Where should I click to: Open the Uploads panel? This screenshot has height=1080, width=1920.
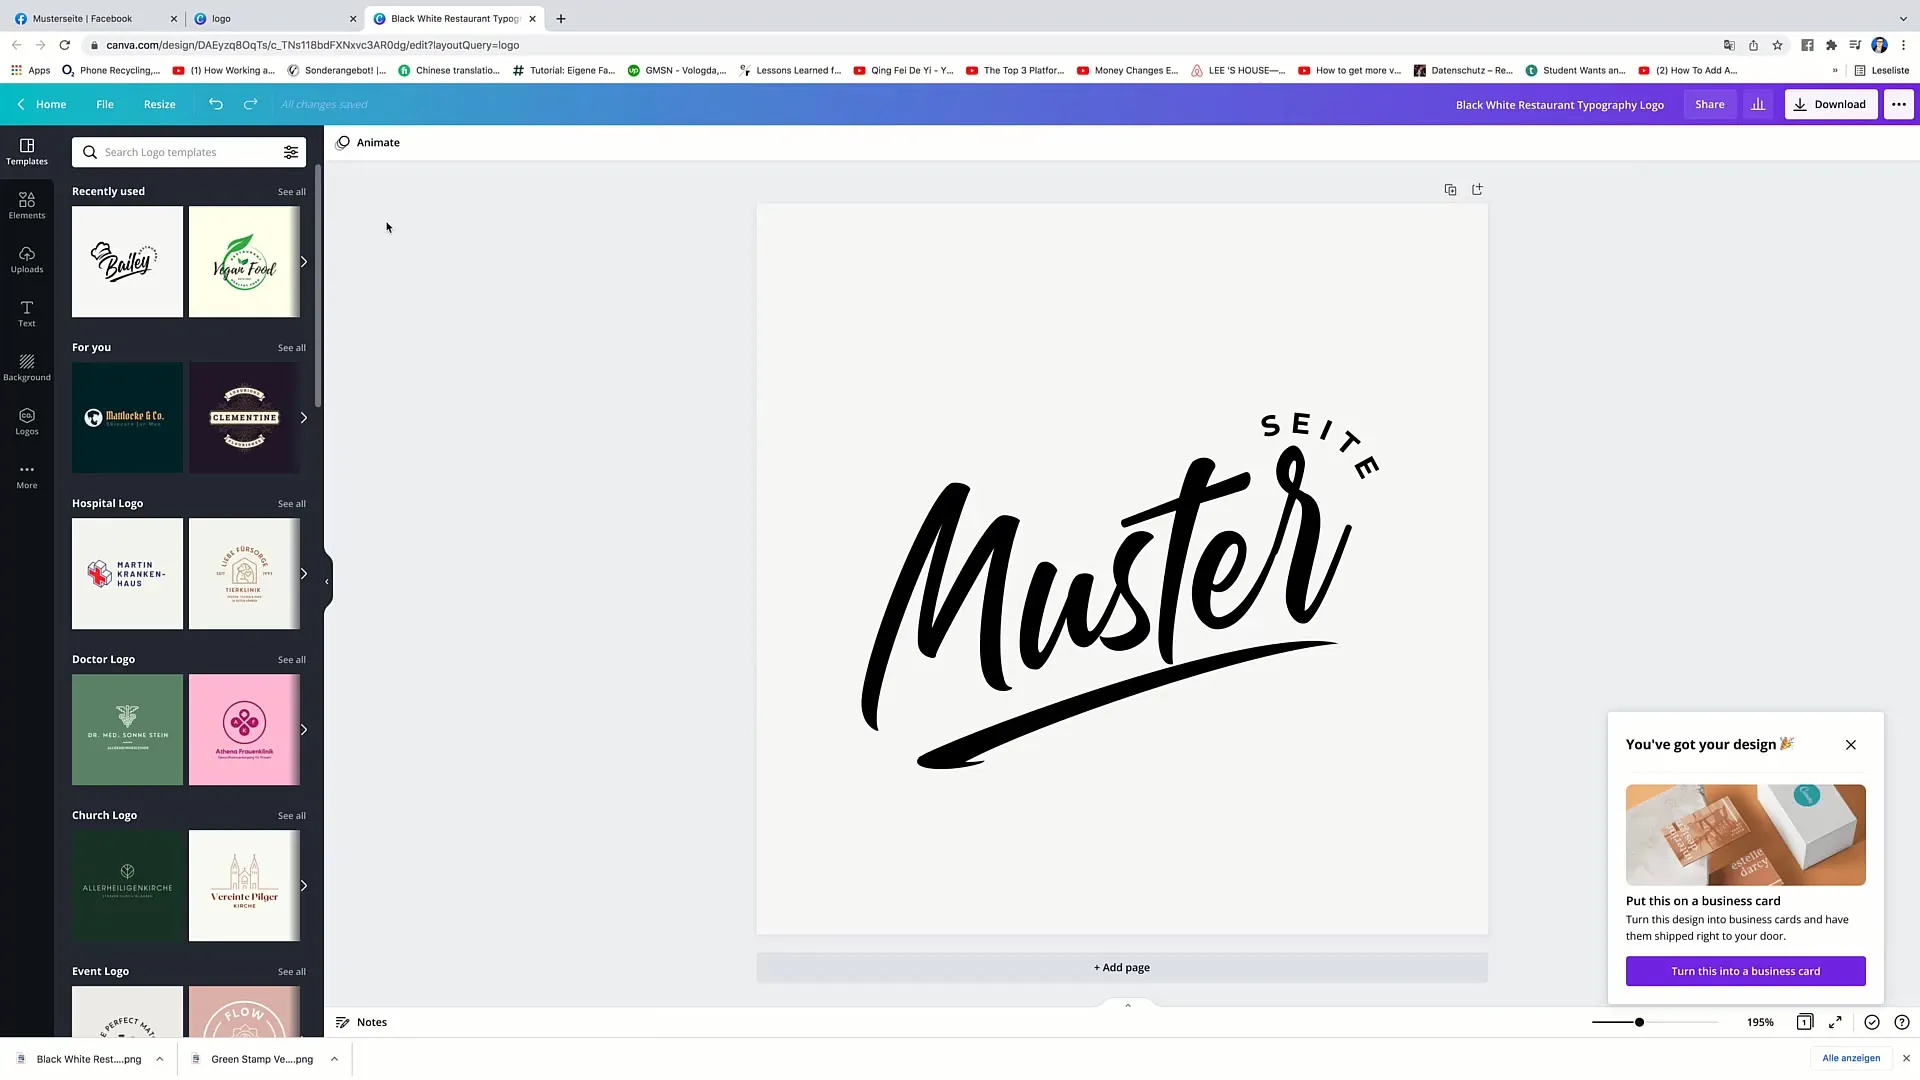coord(26,260)
